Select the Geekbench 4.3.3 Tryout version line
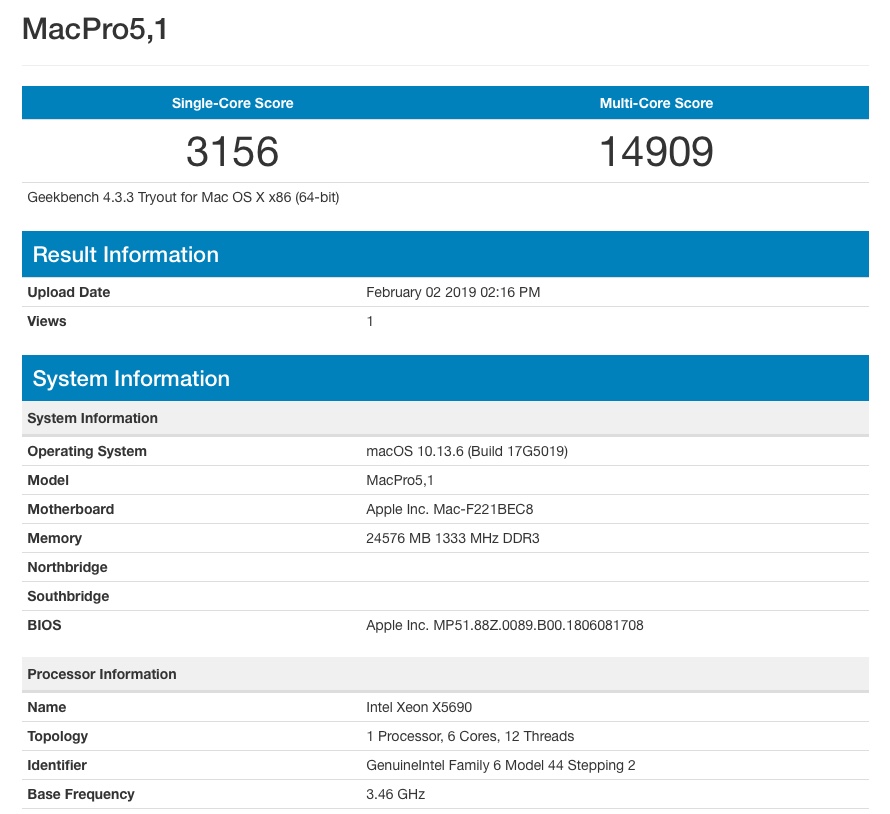The width and height of the screenshot is (890, 814). tap(183, 198)
